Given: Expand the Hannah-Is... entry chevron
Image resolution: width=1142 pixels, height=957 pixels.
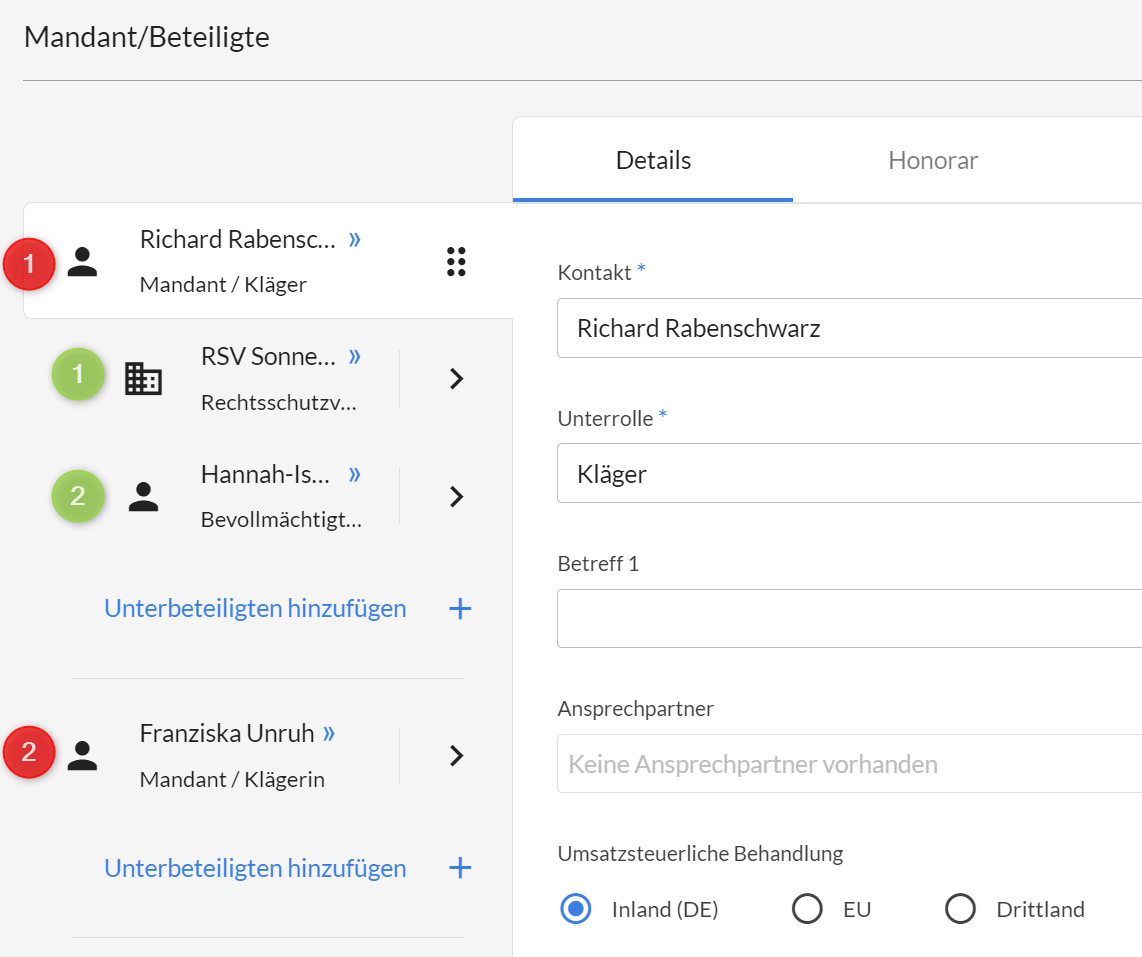Looking at the screenshot, I should 457,497.
